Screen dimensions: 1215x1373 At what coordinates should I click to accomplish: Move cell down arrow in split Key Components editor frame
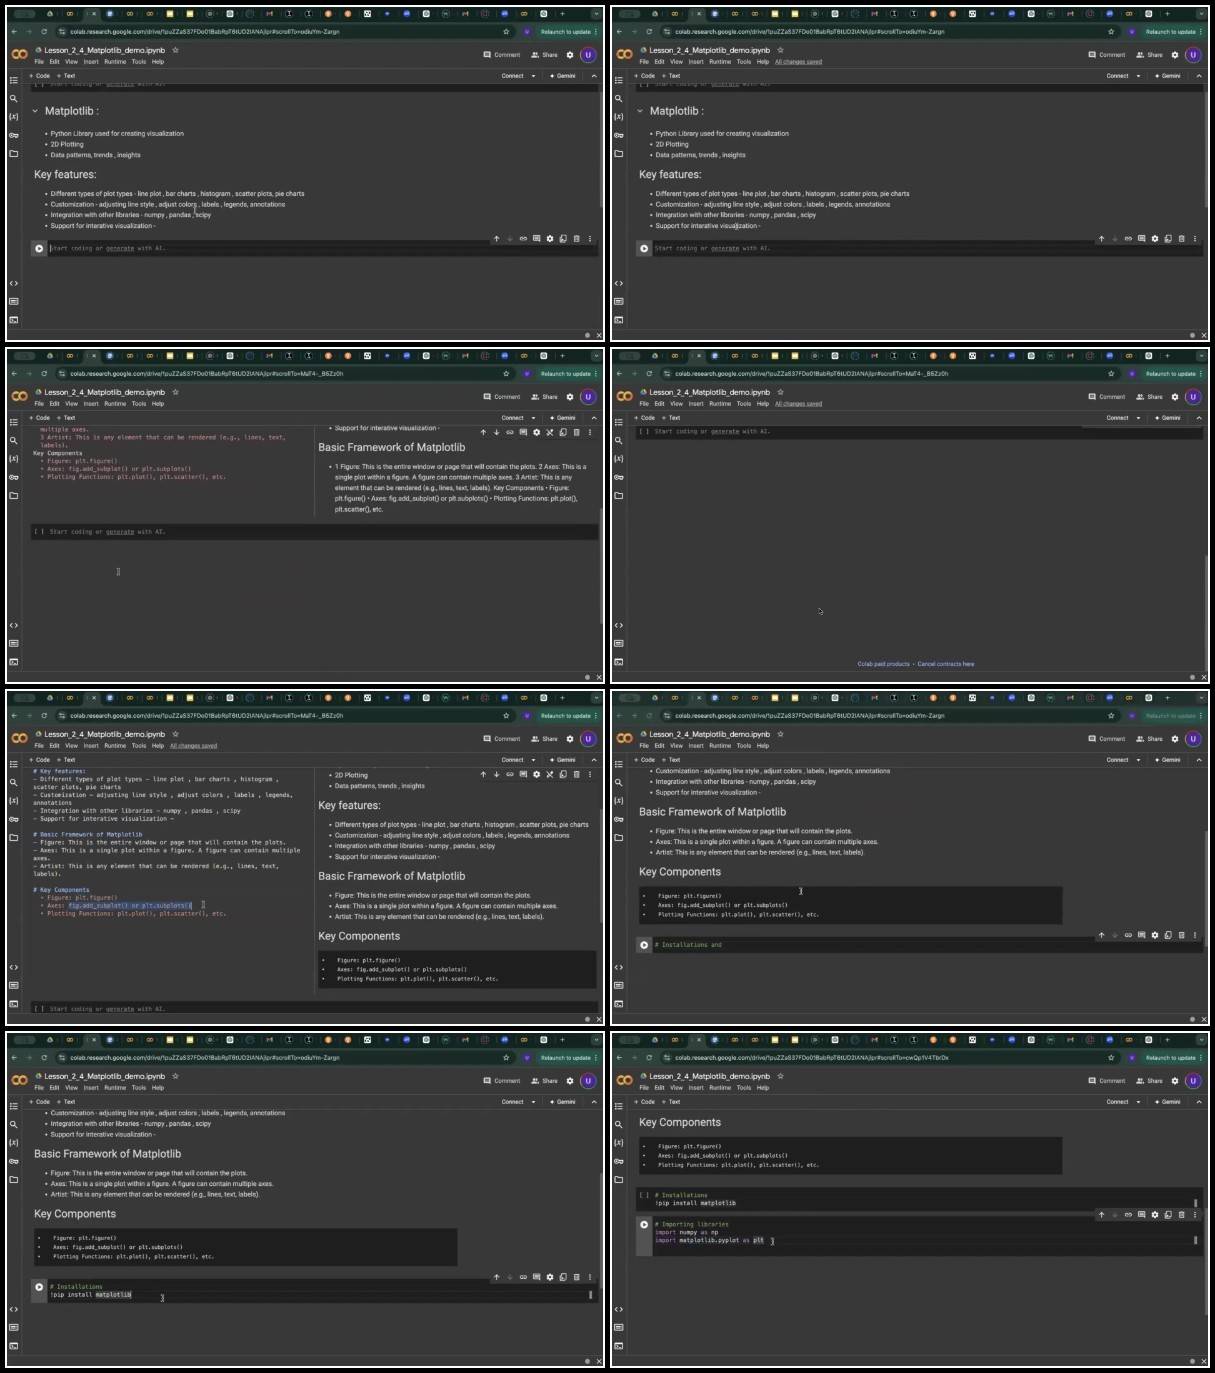point(496,774)
